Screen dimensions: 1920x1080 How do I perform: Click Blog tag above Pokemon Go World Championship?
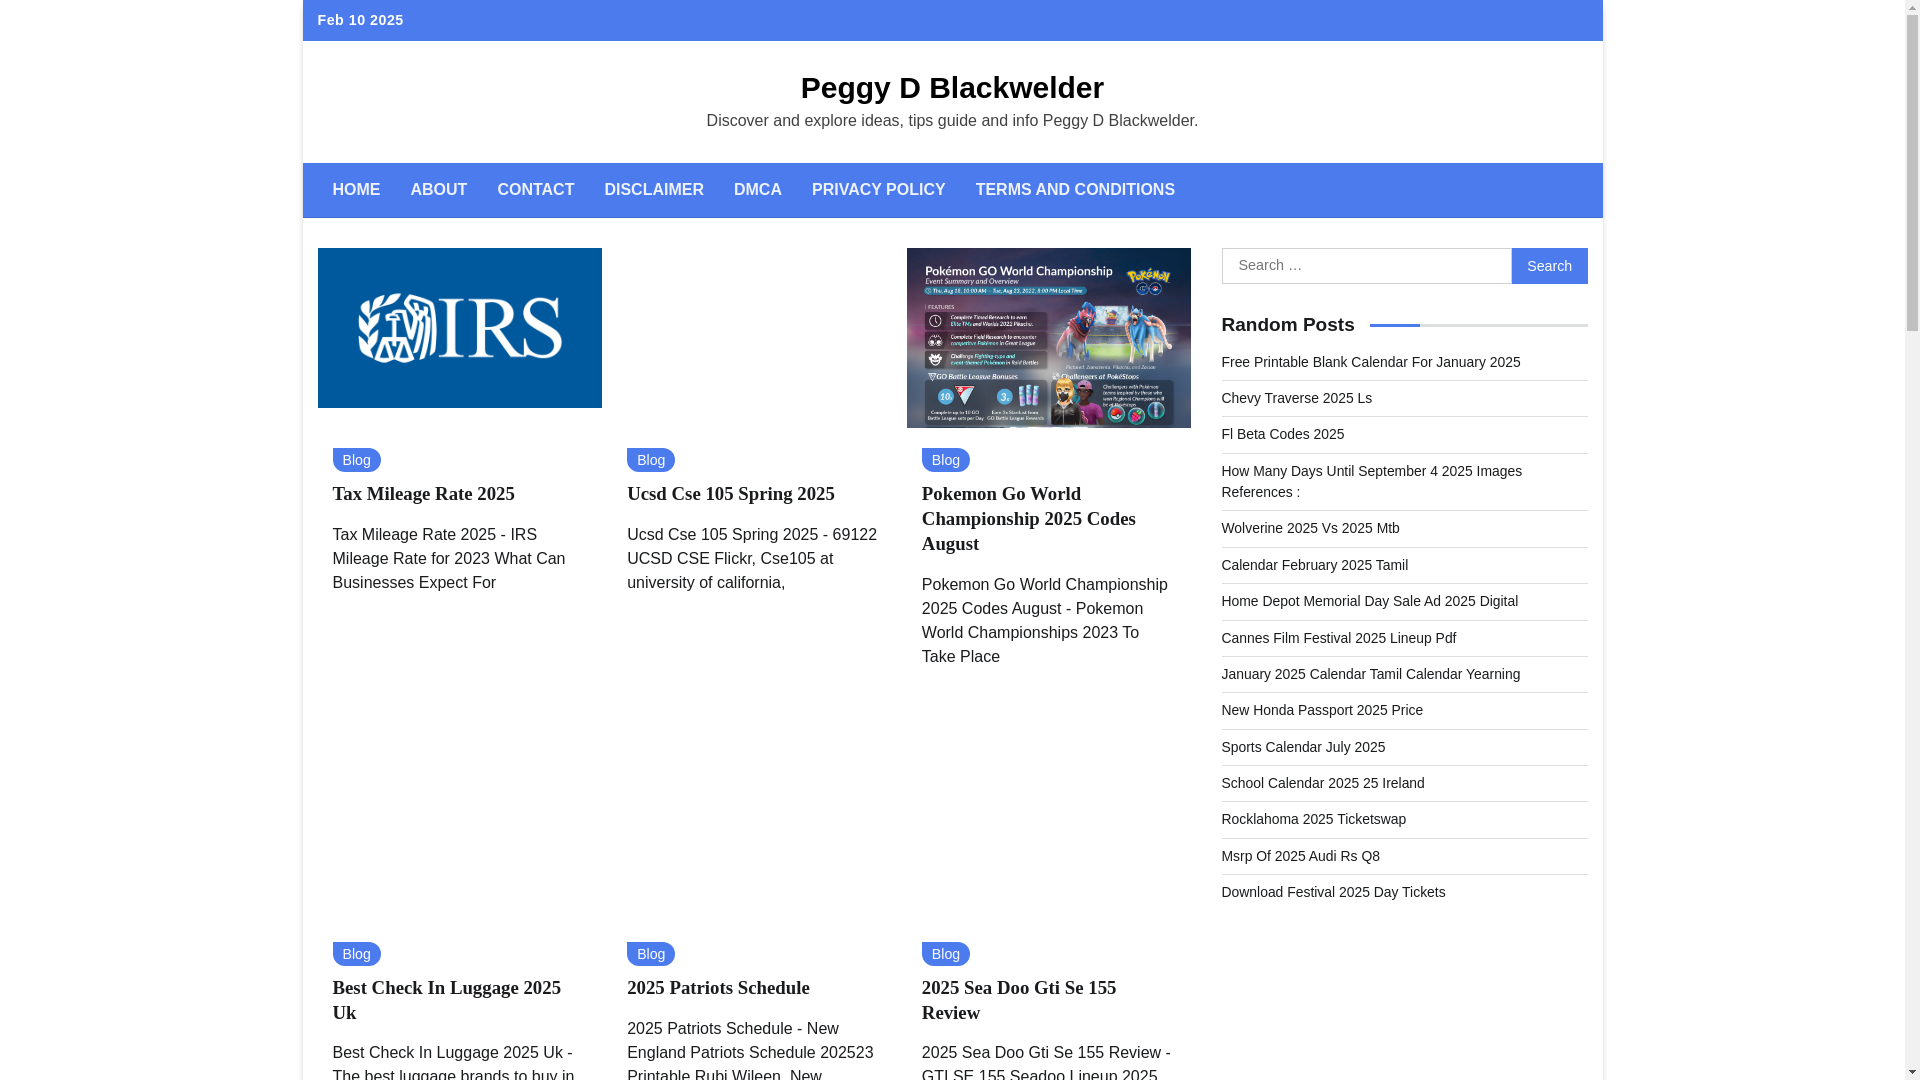(946, 460)
